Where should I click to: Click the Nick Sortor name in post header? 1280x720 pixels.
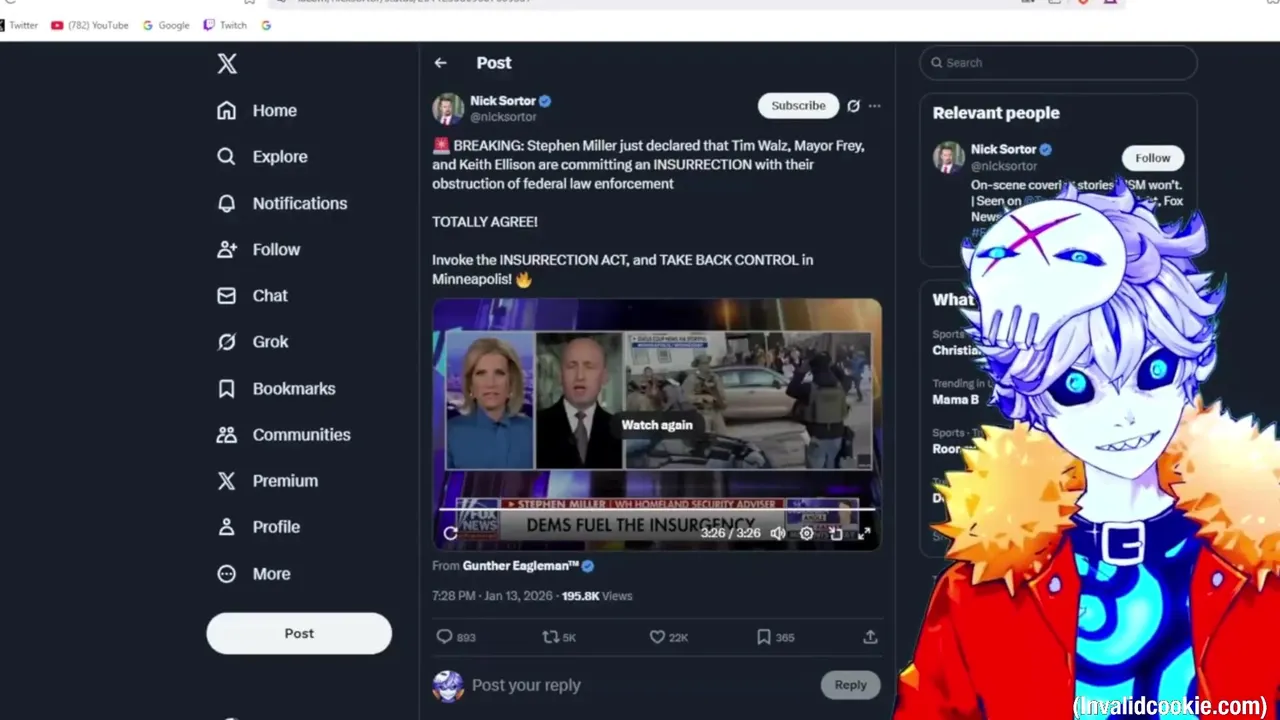pos(503,101)
